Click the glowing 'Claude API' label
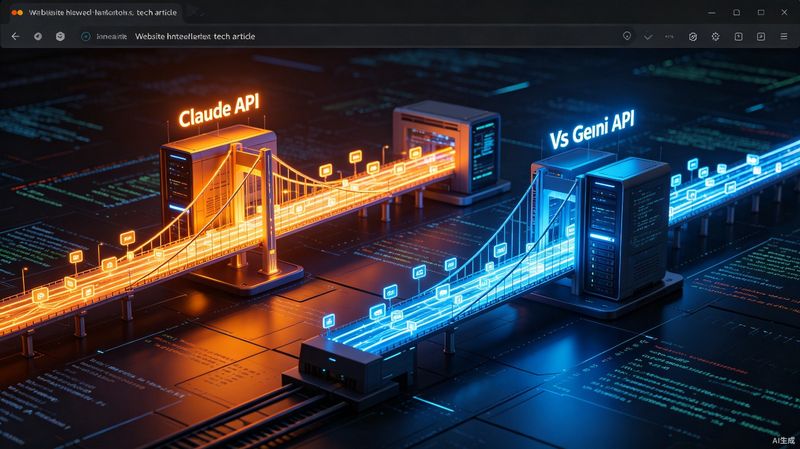The image size is (800, 449). pyautogui.click(x=219, y=110)
